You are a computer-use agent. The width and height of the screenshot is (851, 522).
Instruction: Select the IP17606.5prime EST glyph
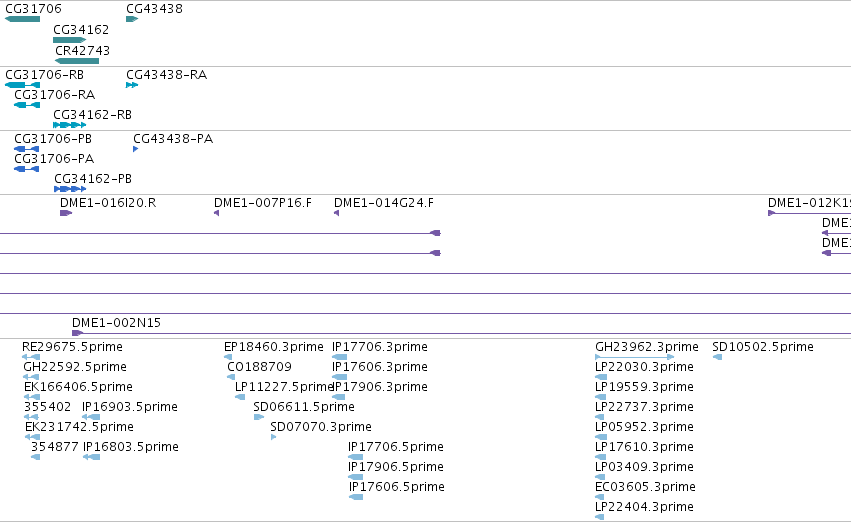click(356, 496)
